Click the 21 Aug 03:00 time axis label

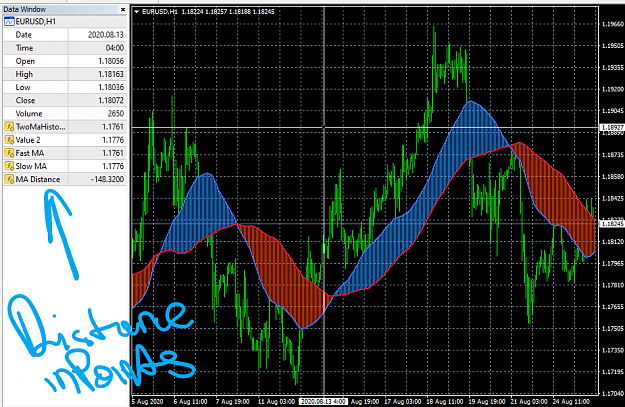tap(529, 401)
